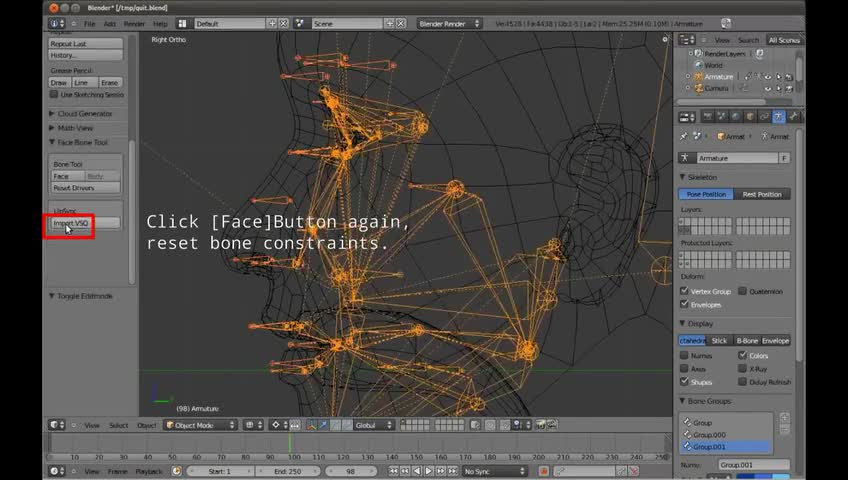Click the properties editor type selector icon
The image size is (848, 480).
(687, 117)
